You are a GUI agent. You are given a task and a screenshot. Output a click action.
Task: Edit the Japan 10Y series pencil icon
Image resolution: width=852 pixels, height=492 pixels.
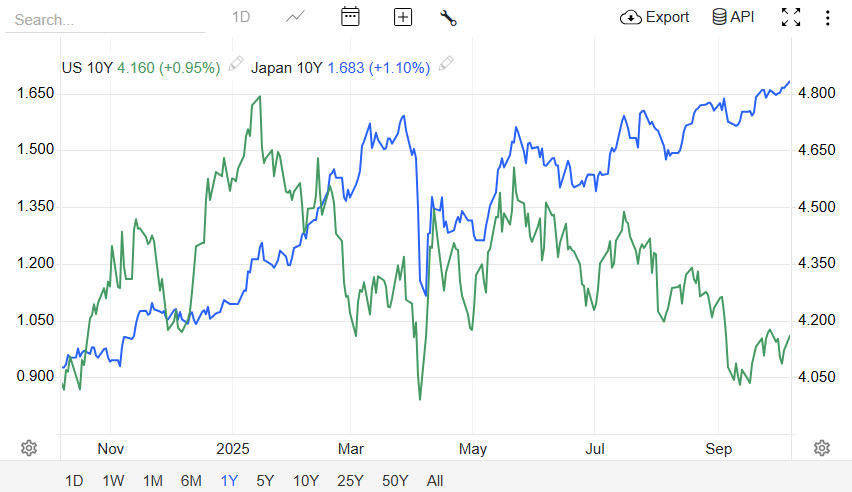point(446,65)
